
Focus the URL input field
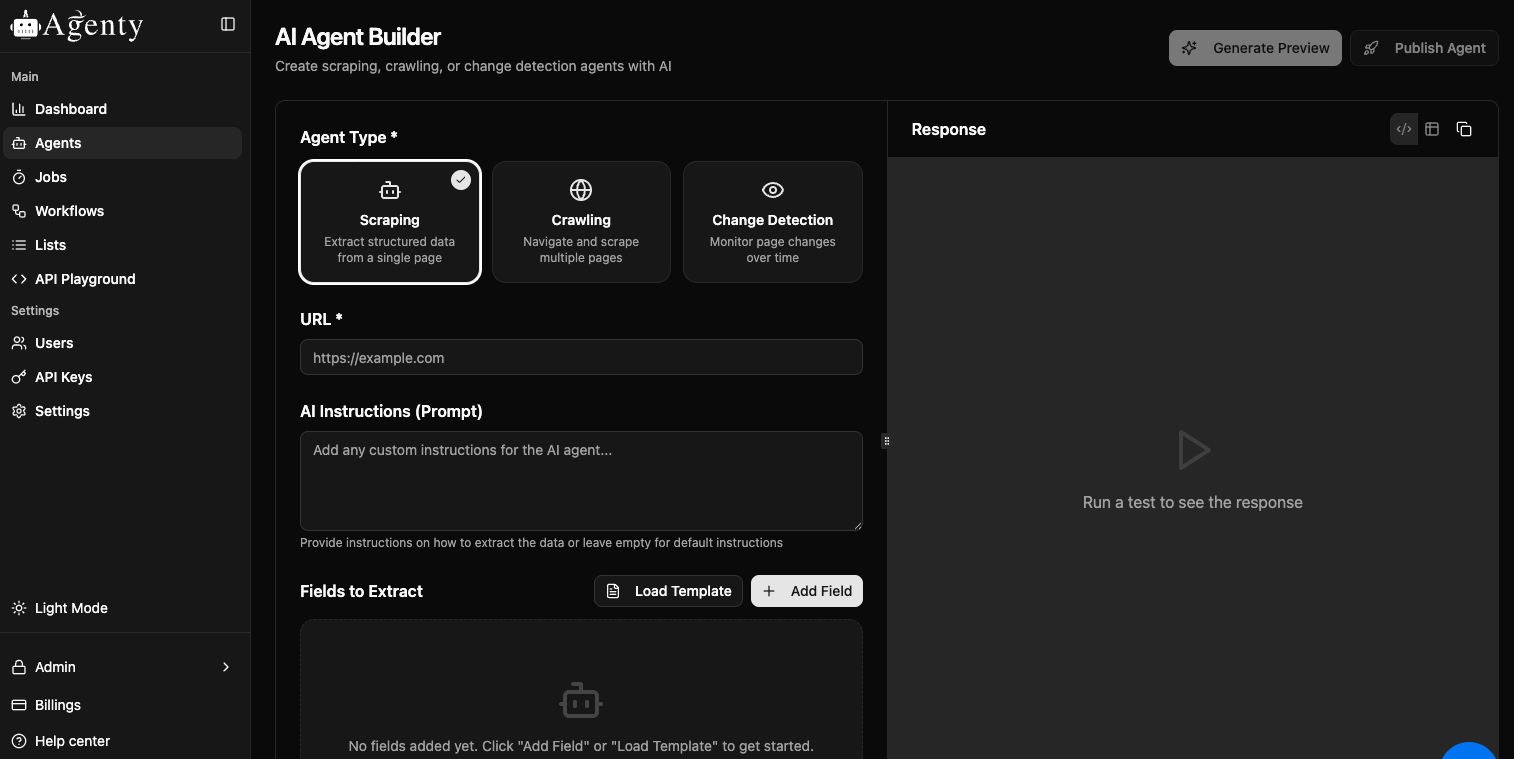581,358
